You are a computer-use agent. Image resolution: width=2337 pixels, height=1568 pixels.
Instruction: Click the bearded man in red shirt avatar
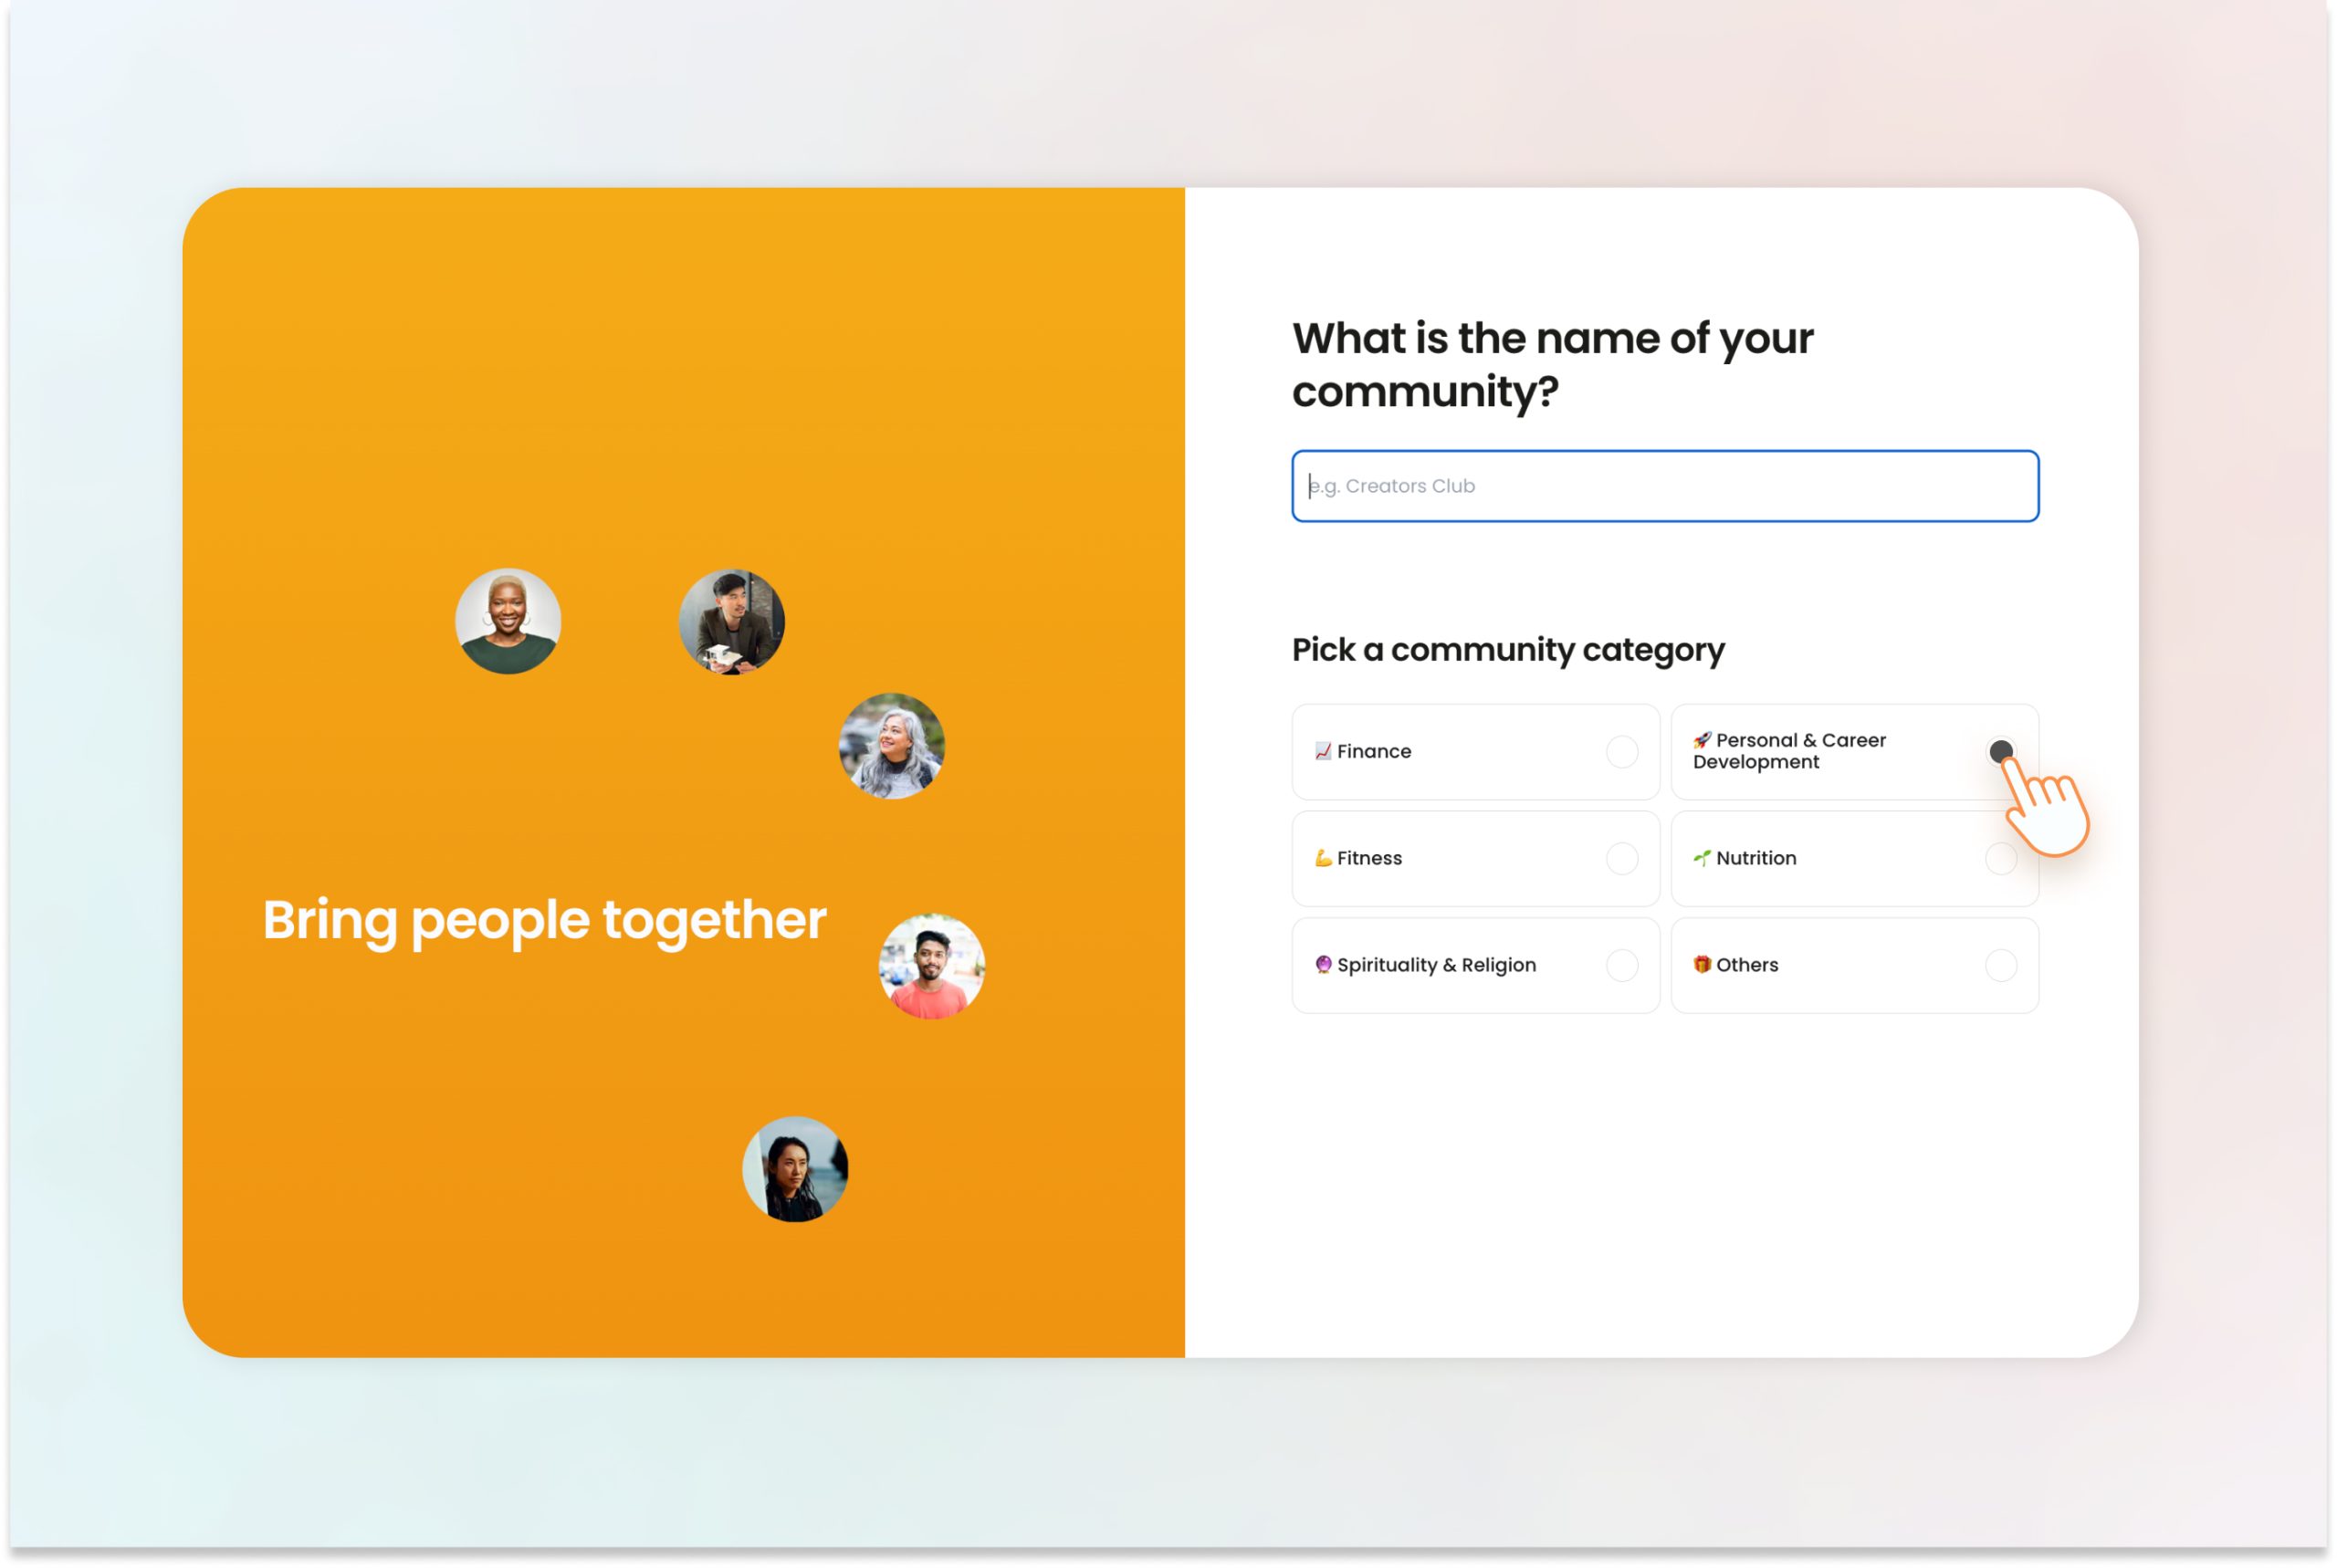[931, 967]
